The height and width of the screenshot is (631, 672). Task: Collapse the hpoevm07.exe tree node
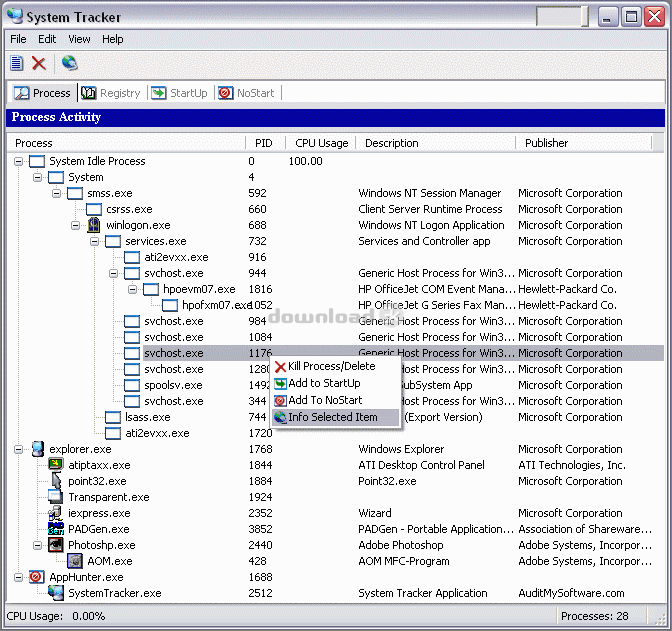coord(132,289)
